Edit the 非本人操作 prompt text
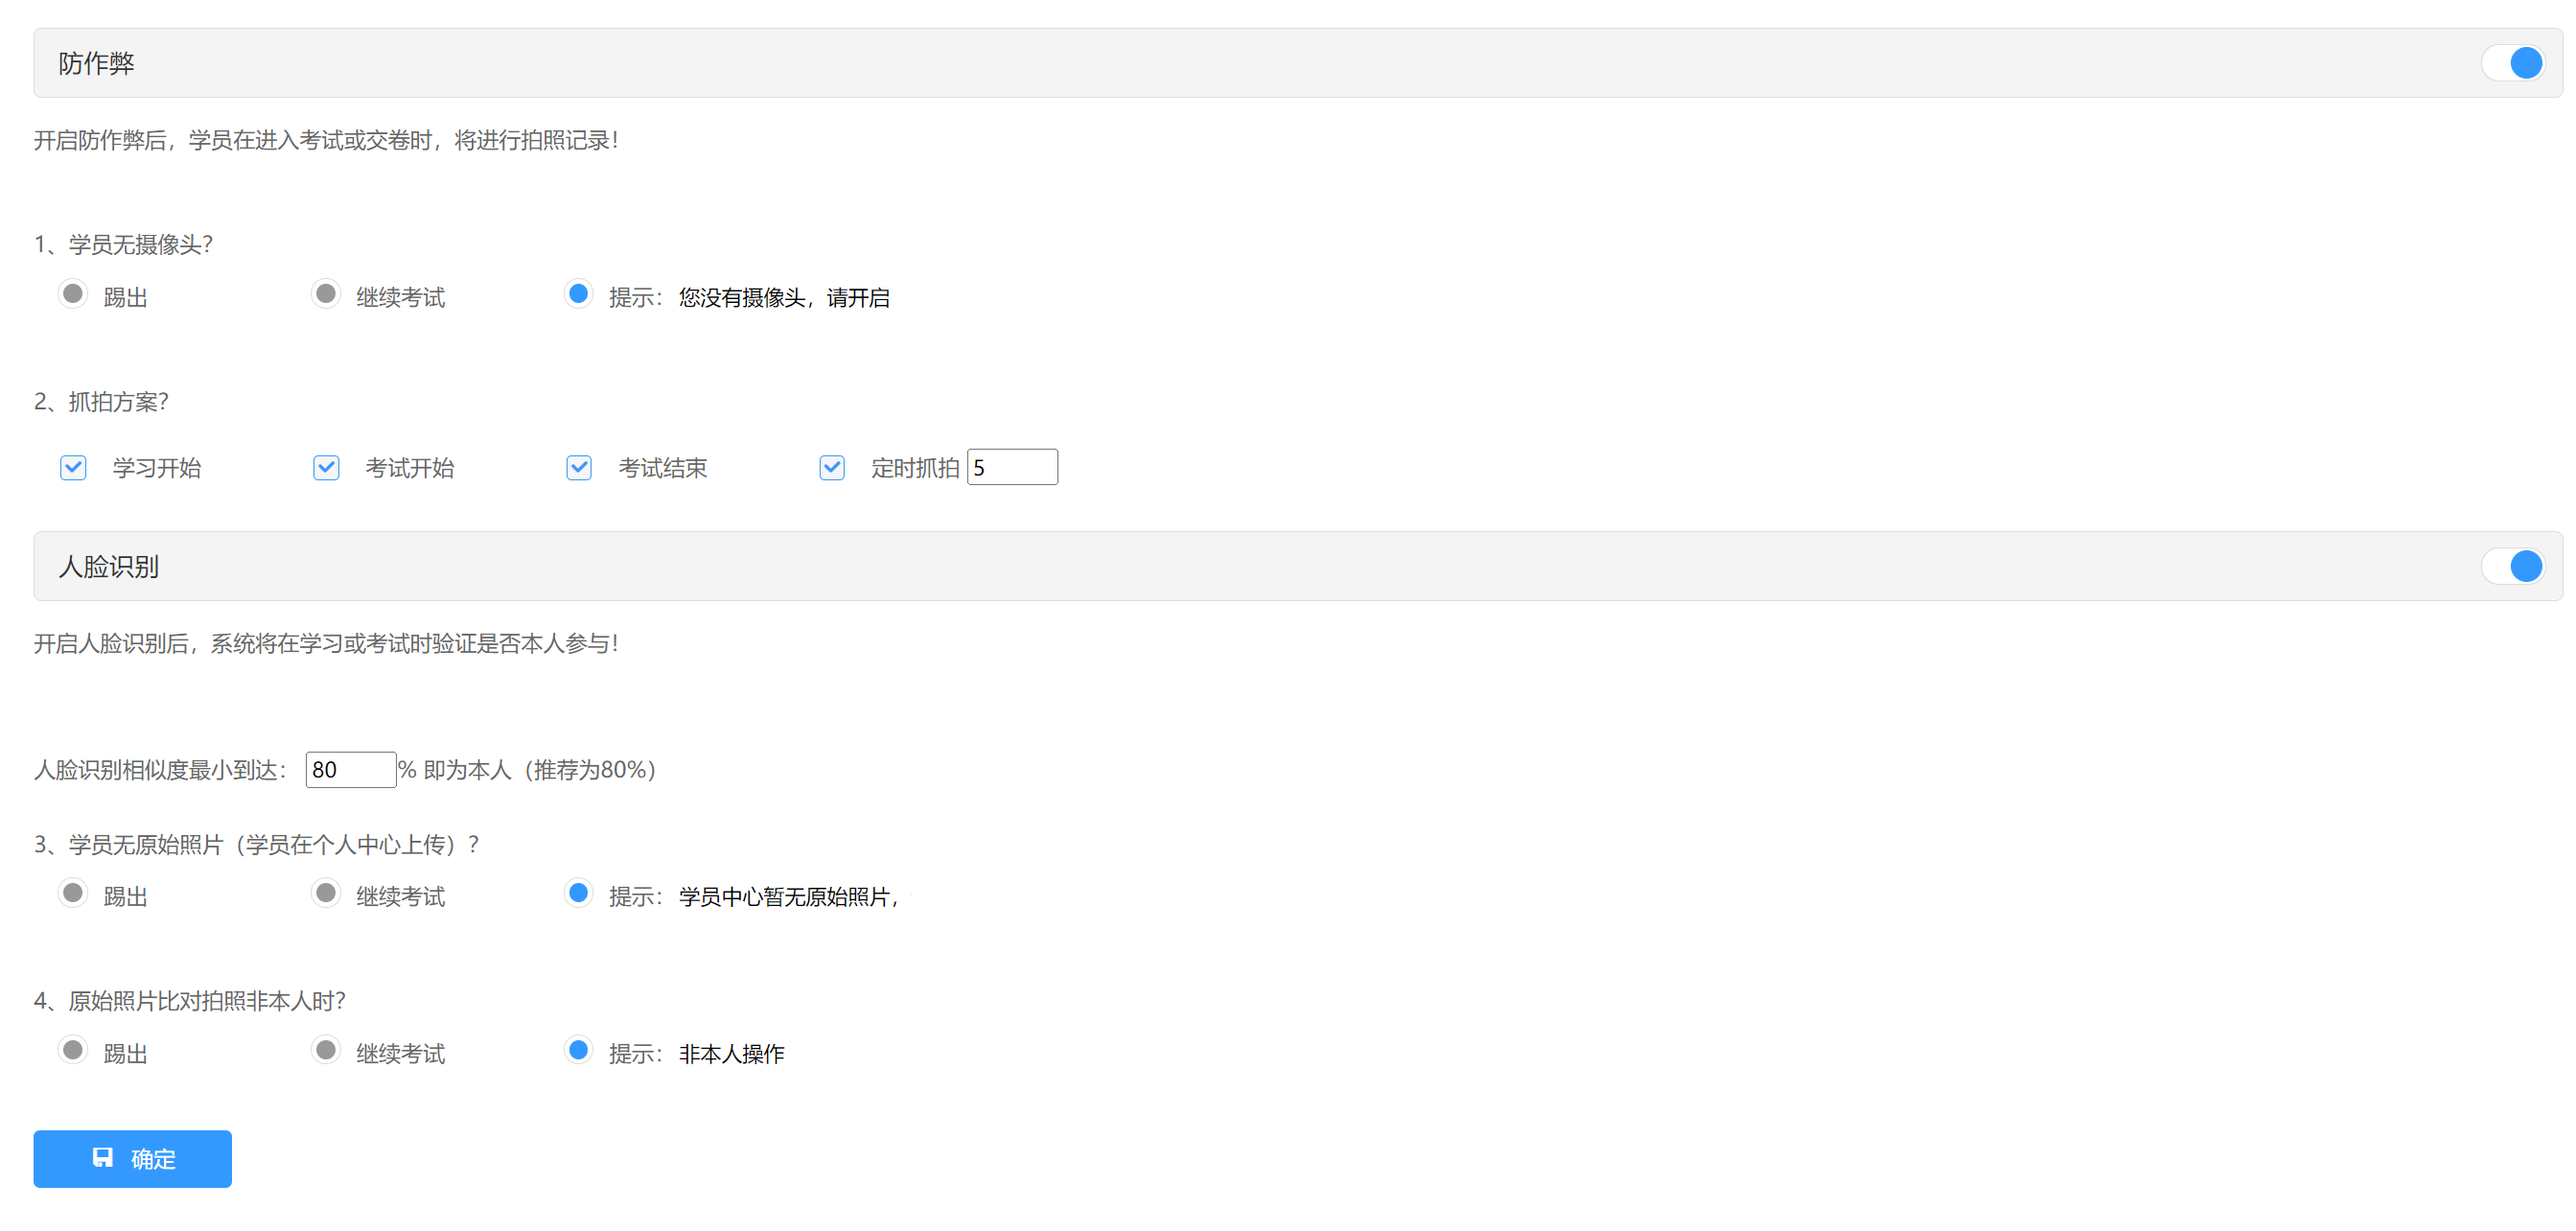The image size is (2576, 1231). tap(733, 1054)
